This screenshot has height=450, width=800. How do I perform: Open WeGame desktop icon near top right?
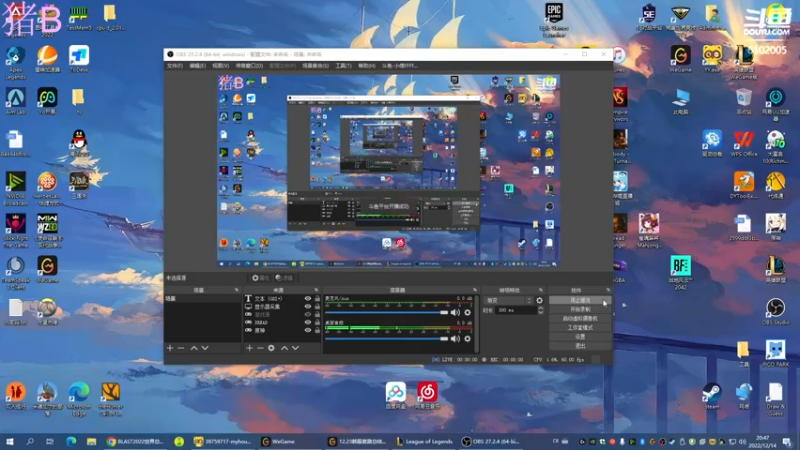point(680,59)
